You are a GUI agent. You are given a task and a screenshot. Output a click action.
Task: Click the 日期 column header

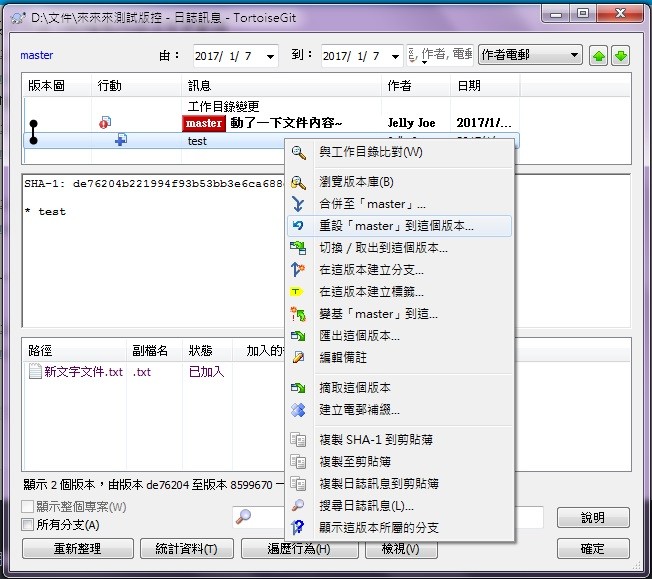(x=485, y=86)
